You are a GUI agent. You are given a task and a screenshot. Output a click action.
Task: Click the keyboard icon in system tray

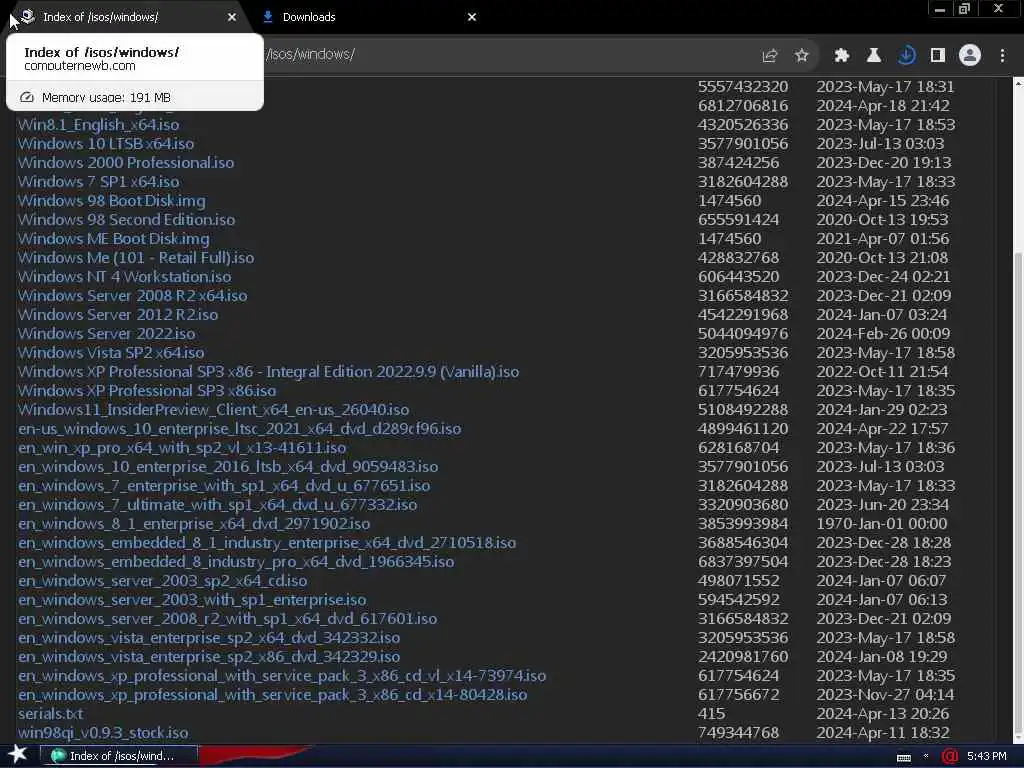point(904,757)
